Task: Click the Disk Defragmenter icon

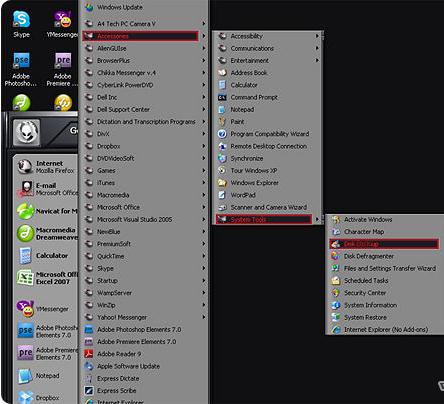Action: [335, 256]
